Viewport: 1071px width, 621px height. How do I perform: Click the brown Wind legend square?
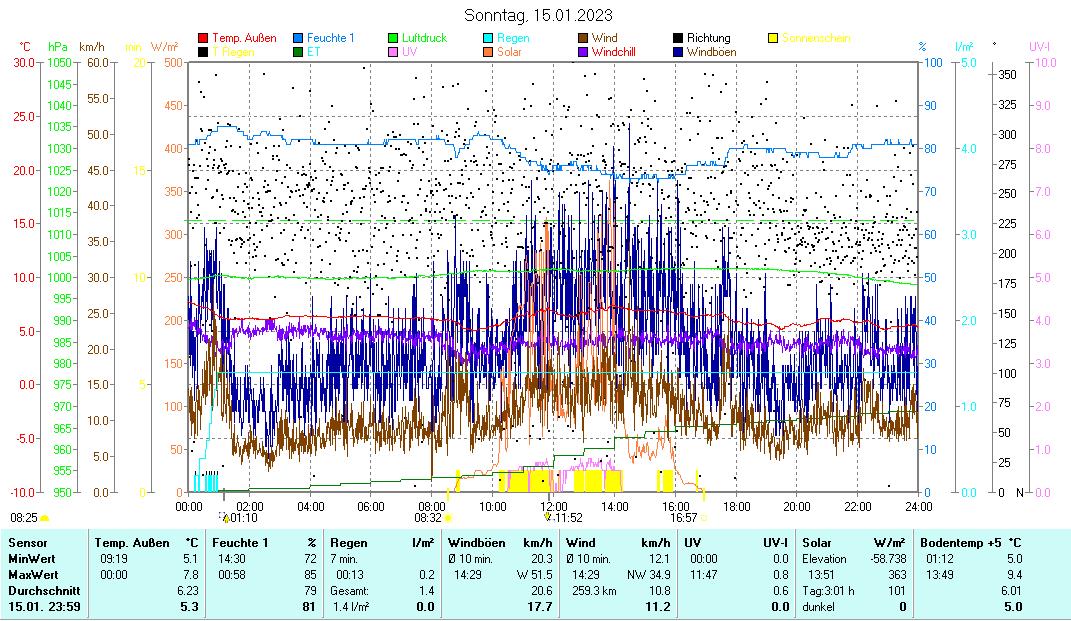point(583,38)
